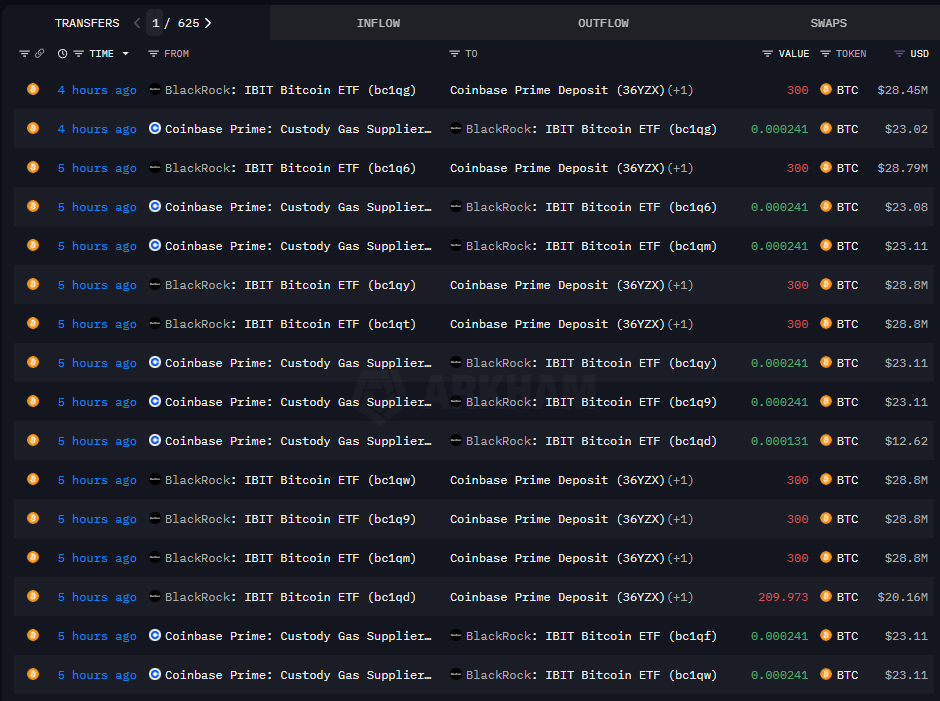Viewport: 940px width, 701px height.
Task: Click Bitcoin chain icon on $12.62 row
Action: [33, 440]
